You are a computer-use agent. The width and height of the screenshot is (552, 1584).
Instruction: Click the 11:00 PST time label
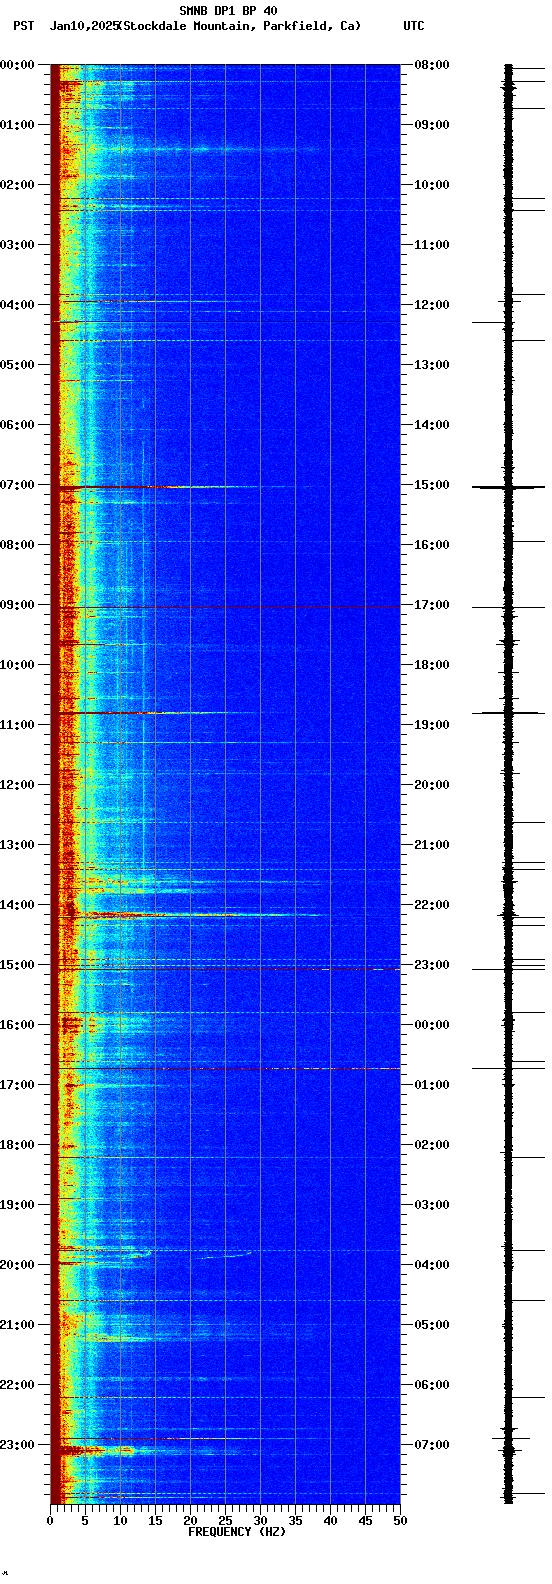pos(18,725)
